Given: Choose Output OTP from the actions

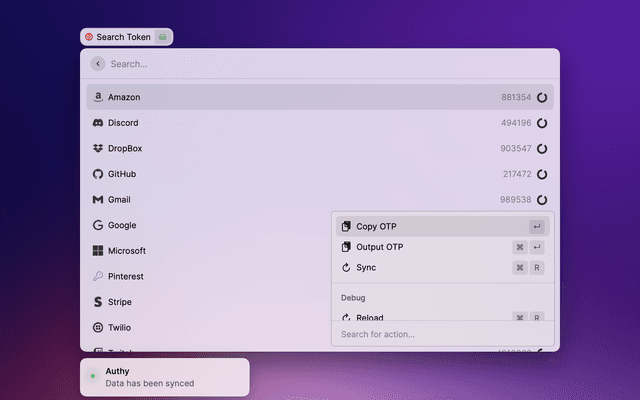Looking at the screenshot, I should point(379,247).
